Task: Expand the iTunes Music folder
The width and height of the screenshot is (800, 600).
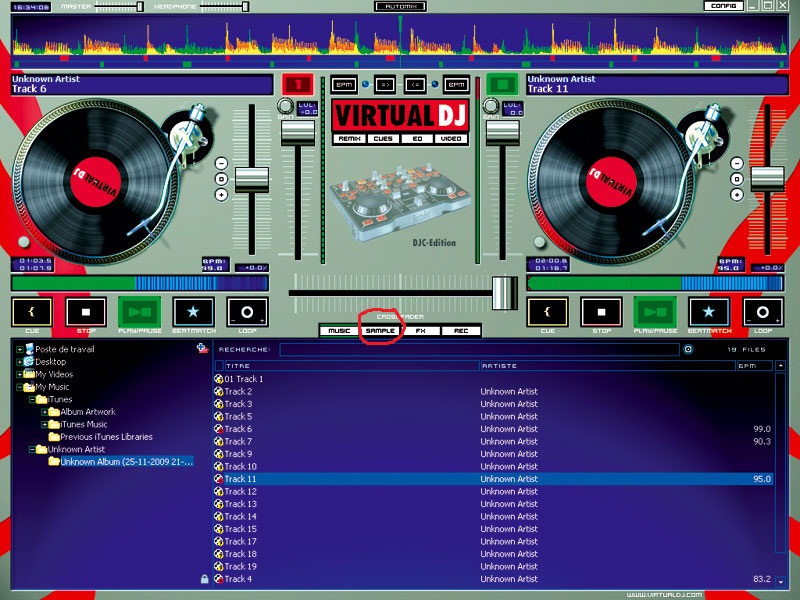Action: click(x=44, y=424)
